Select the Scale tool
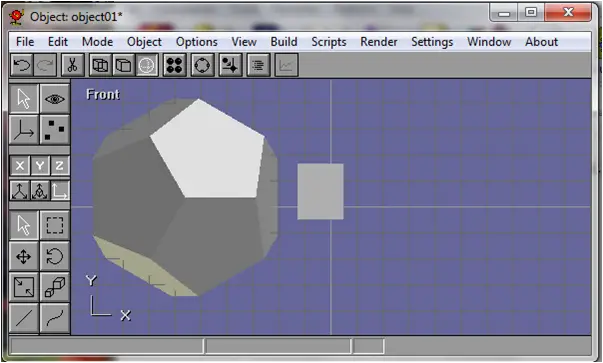 tap(24, 287)
